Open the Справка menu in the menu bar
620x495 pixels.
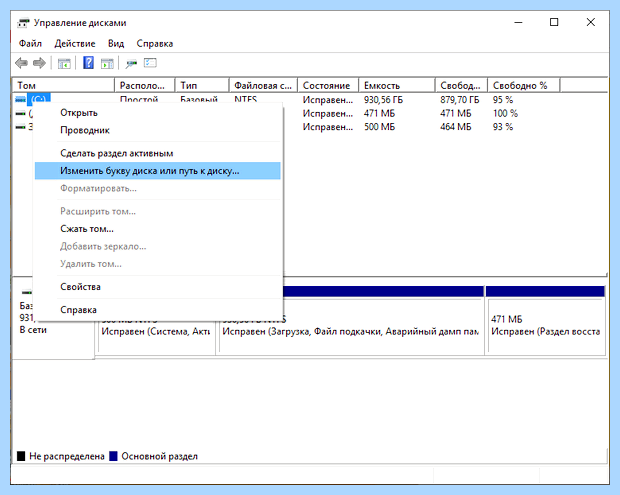click(x=155, y=43)
